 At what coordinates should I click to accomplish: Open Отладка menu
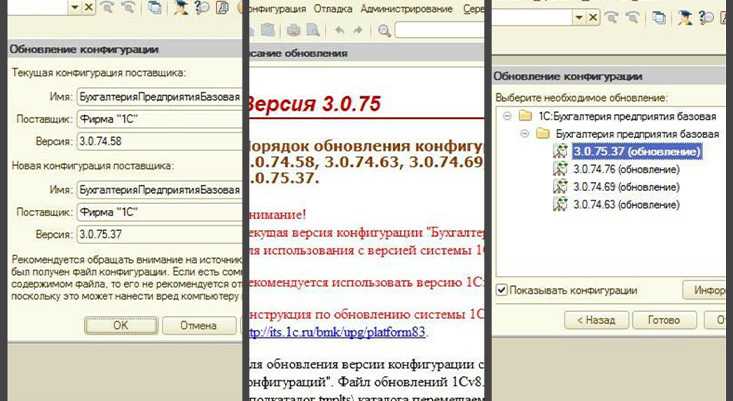pyautogui.click(x=333, y=9)
